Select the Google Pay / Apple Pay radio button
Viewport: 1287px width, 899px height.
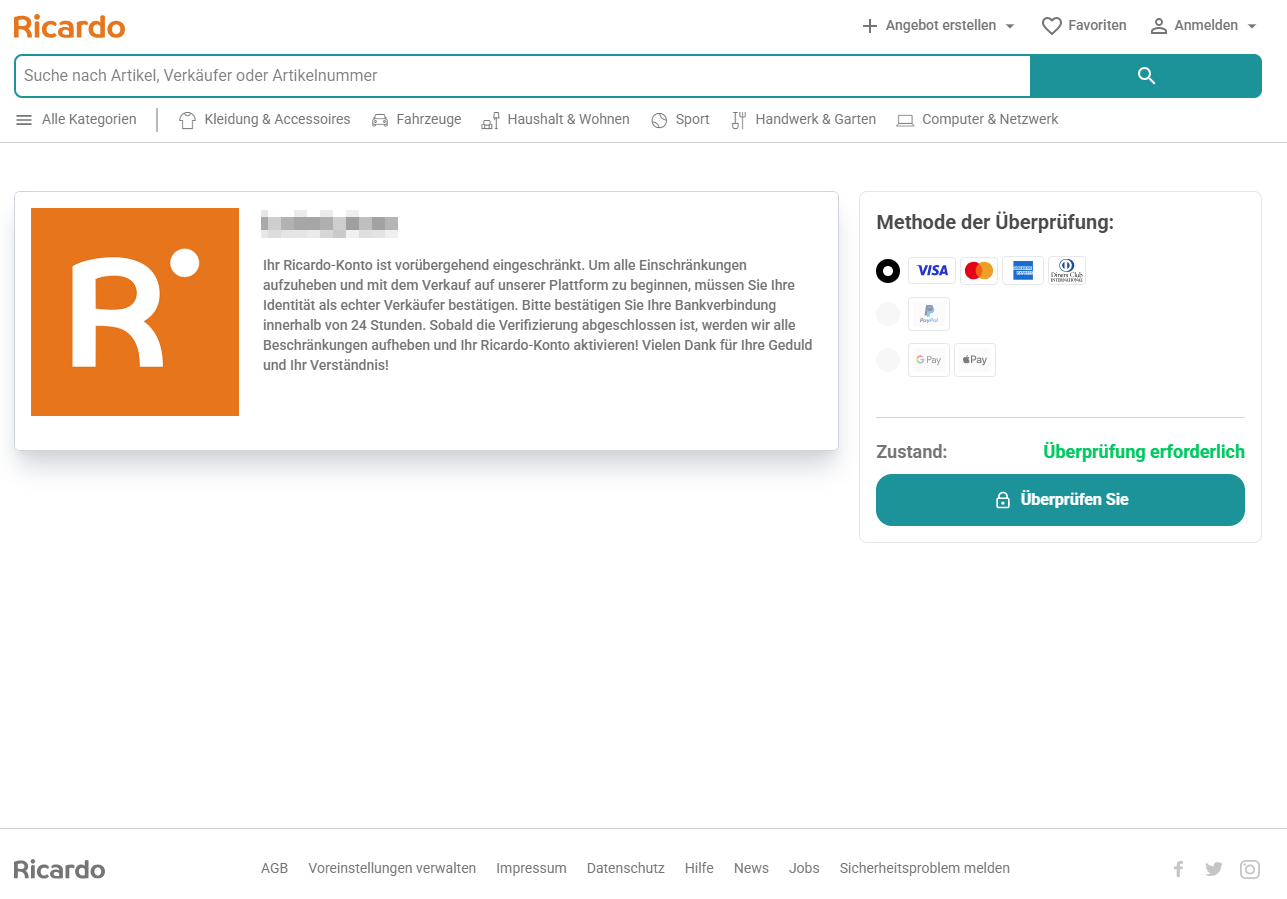coord(888,360)
